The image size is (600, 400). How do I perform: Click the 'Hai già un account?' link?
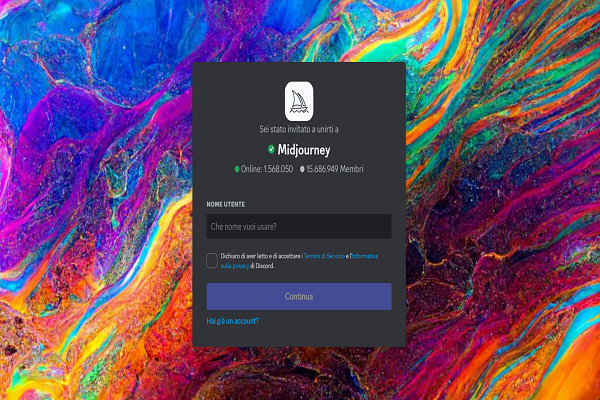pos(233,321)
